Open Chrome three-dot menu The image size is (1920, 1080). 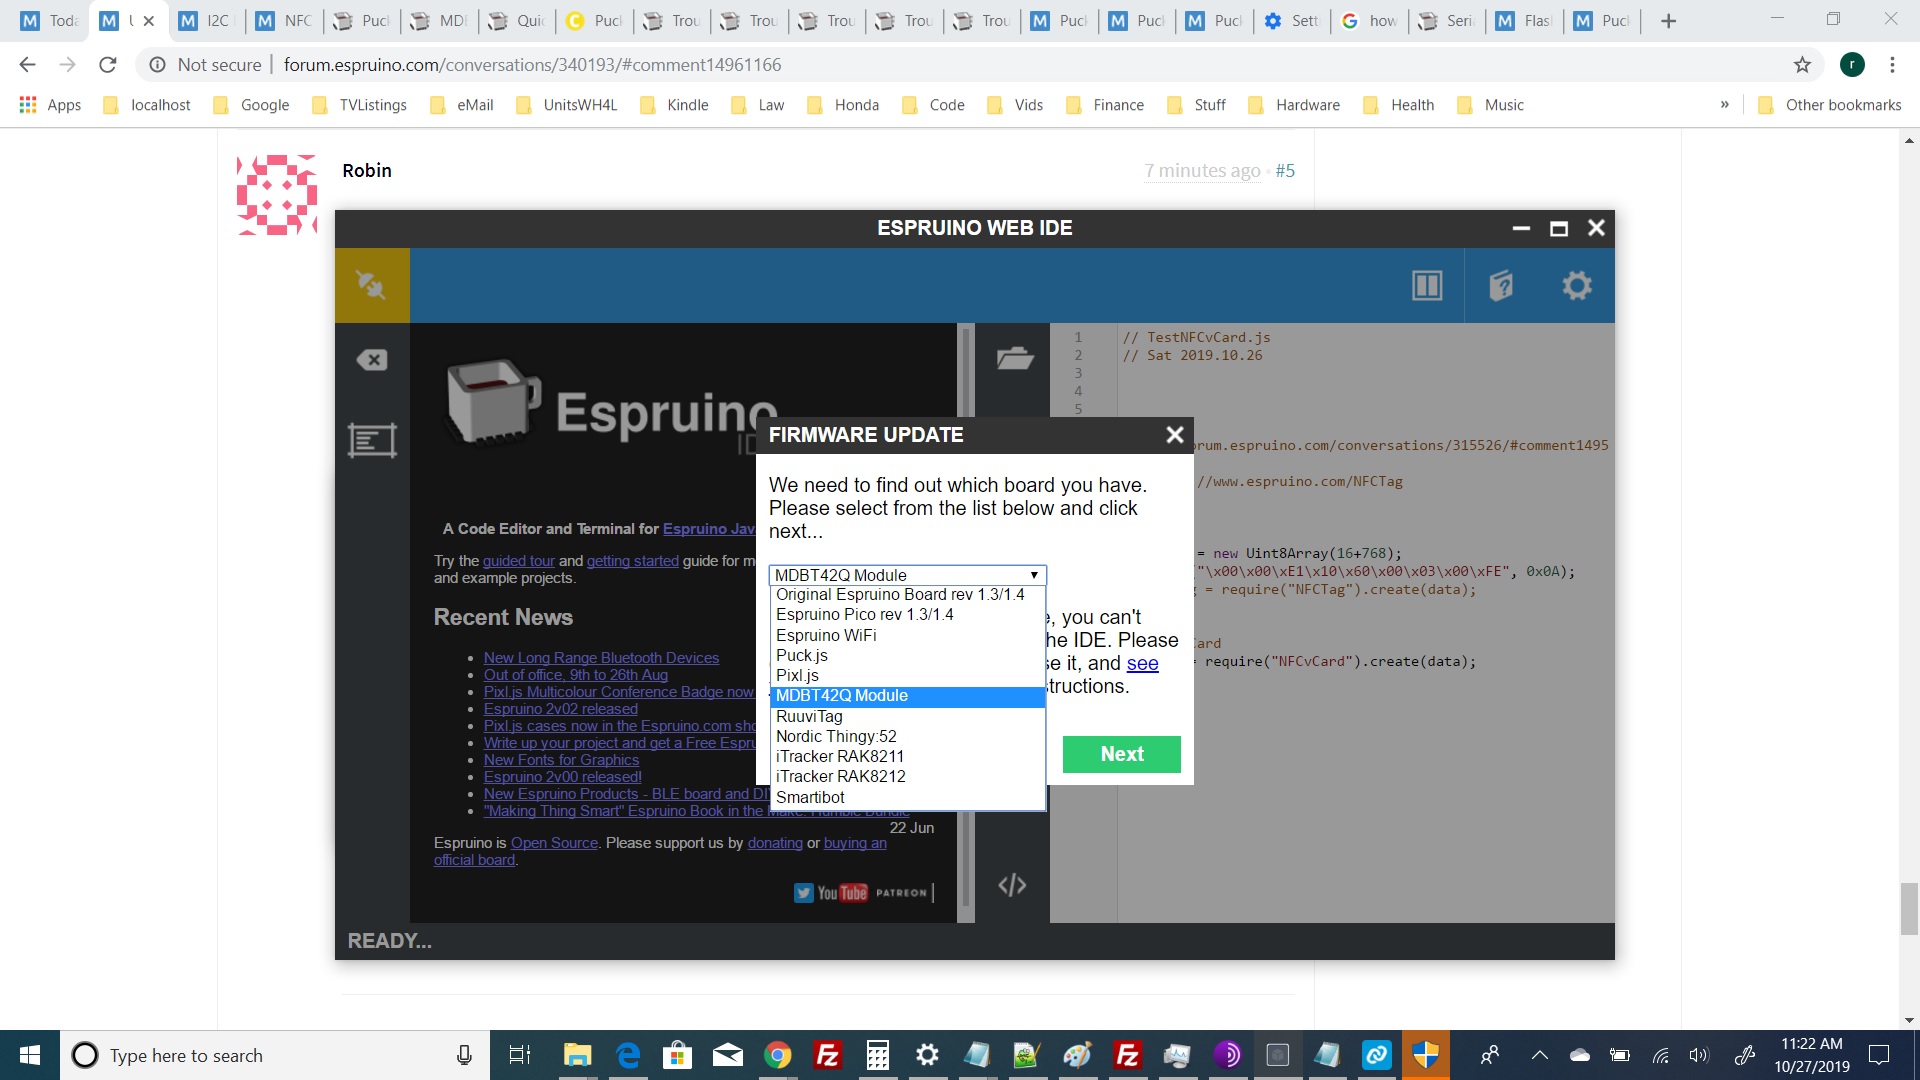(x=1892, y=65)
